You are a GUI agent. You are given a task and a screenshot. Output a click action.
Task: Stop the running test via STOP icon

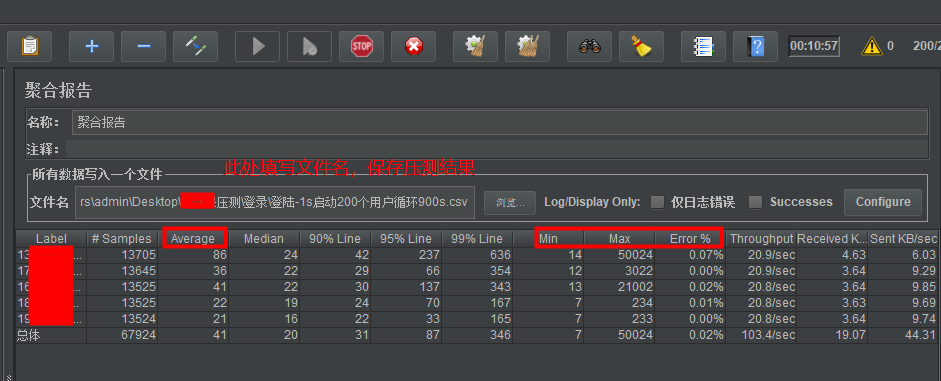pyautogui.click(x=362, y=46)
